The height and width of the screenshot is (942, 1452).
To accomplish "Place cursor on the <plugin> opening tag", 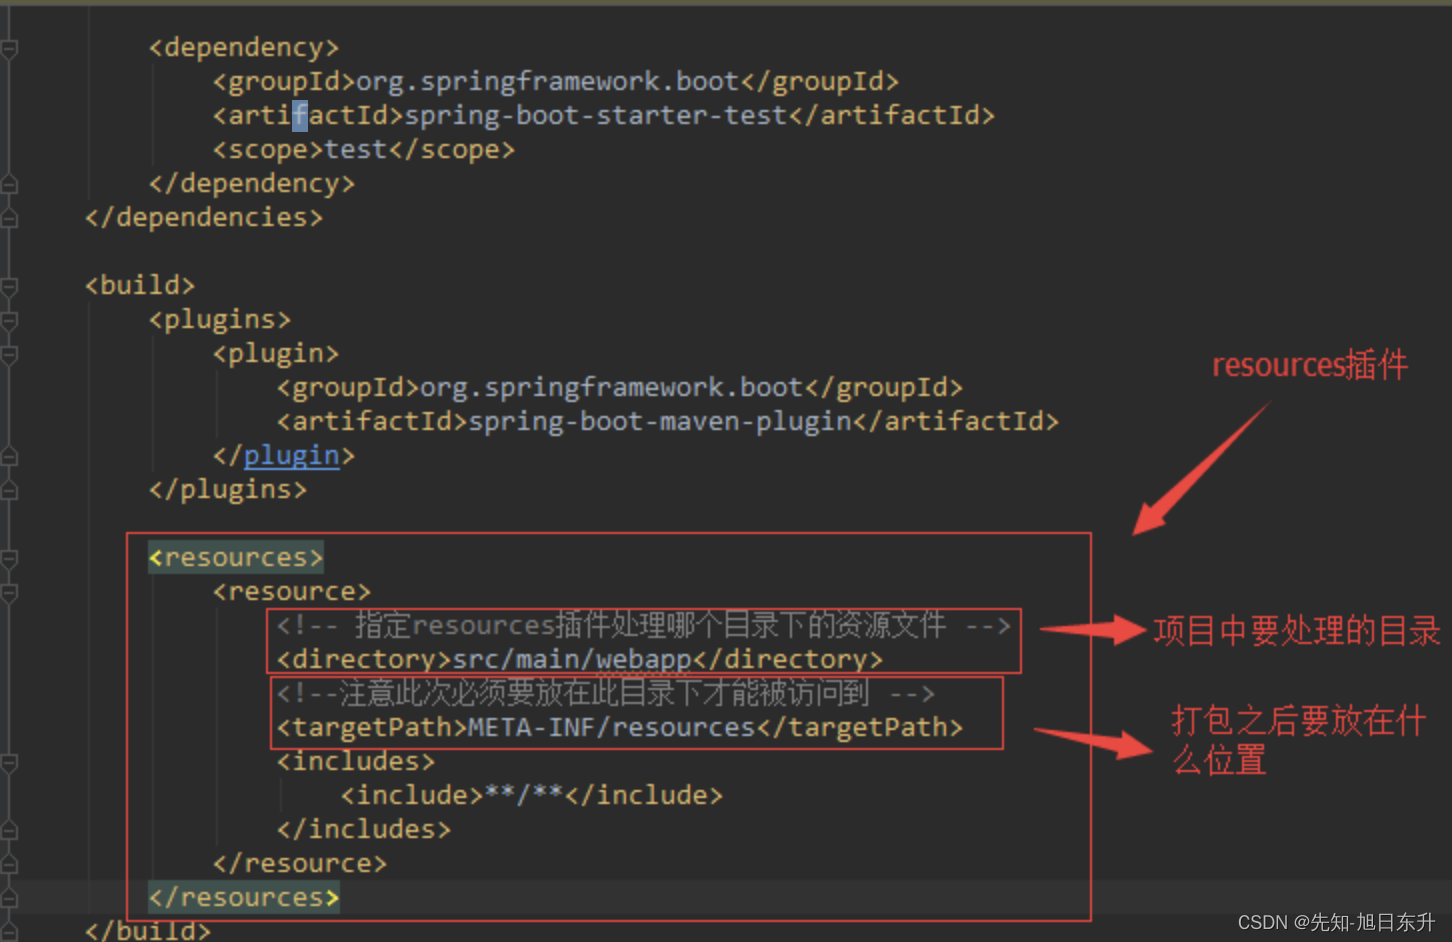I will pos(276,353).
